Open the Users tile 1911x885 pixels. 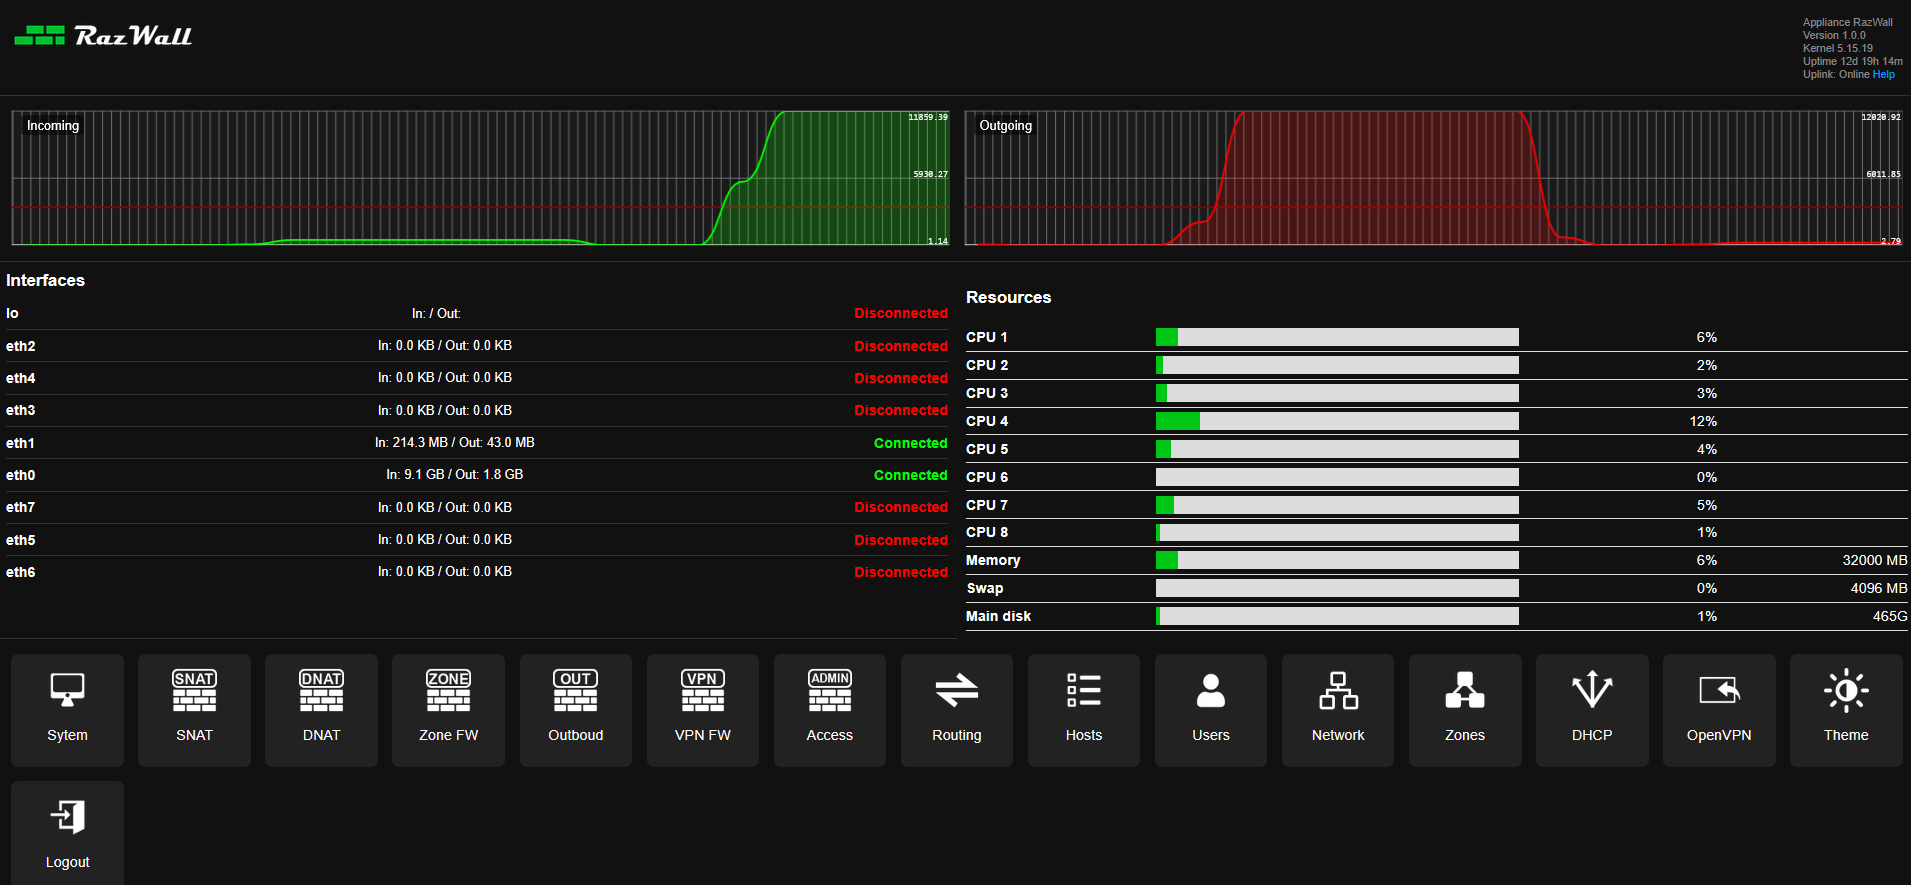(1211, 710)
